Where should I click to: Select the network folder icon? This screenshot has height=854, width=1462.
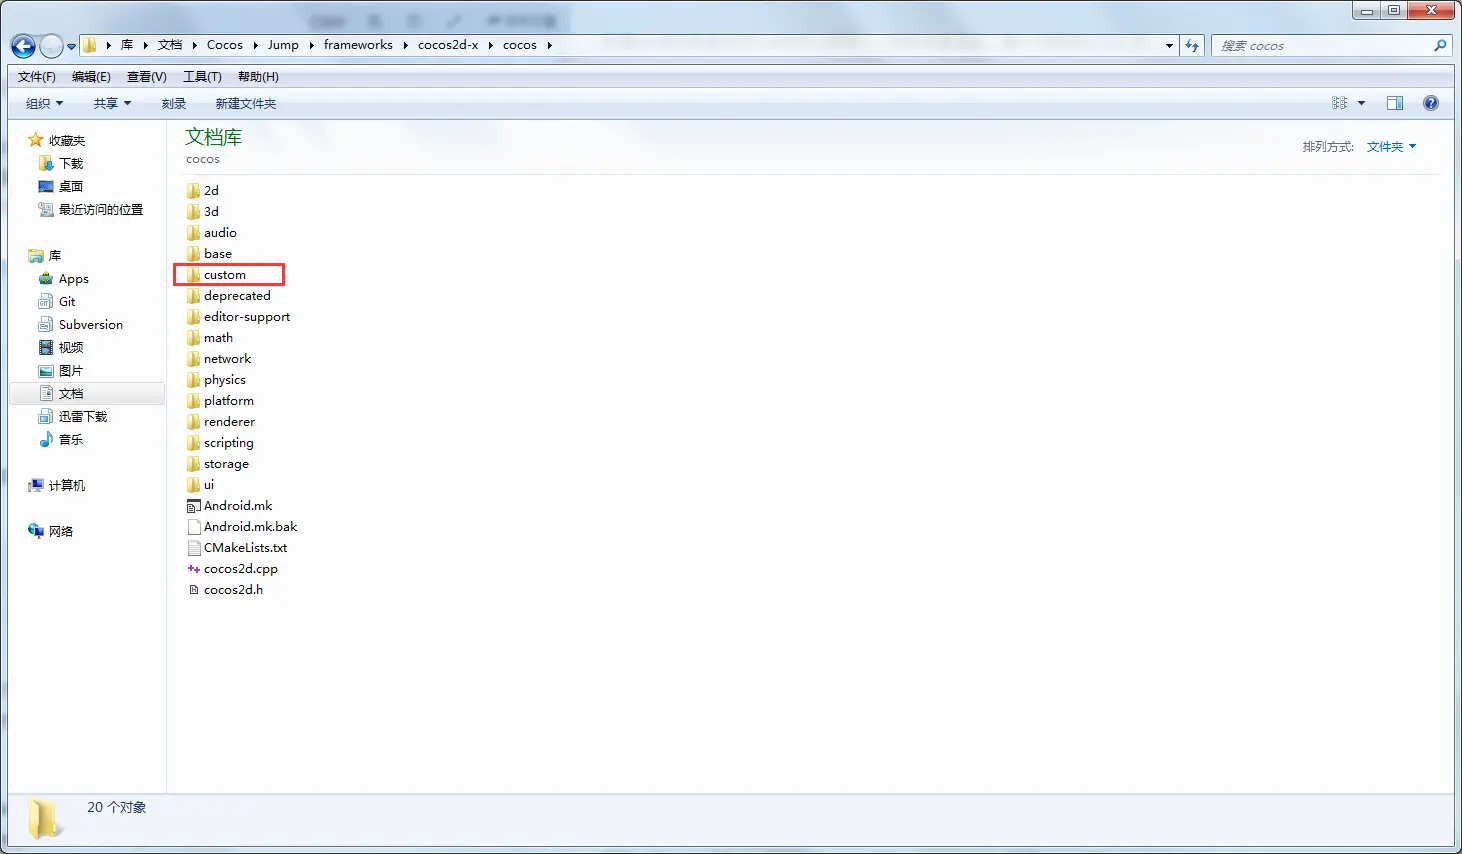tap(193, 358)
